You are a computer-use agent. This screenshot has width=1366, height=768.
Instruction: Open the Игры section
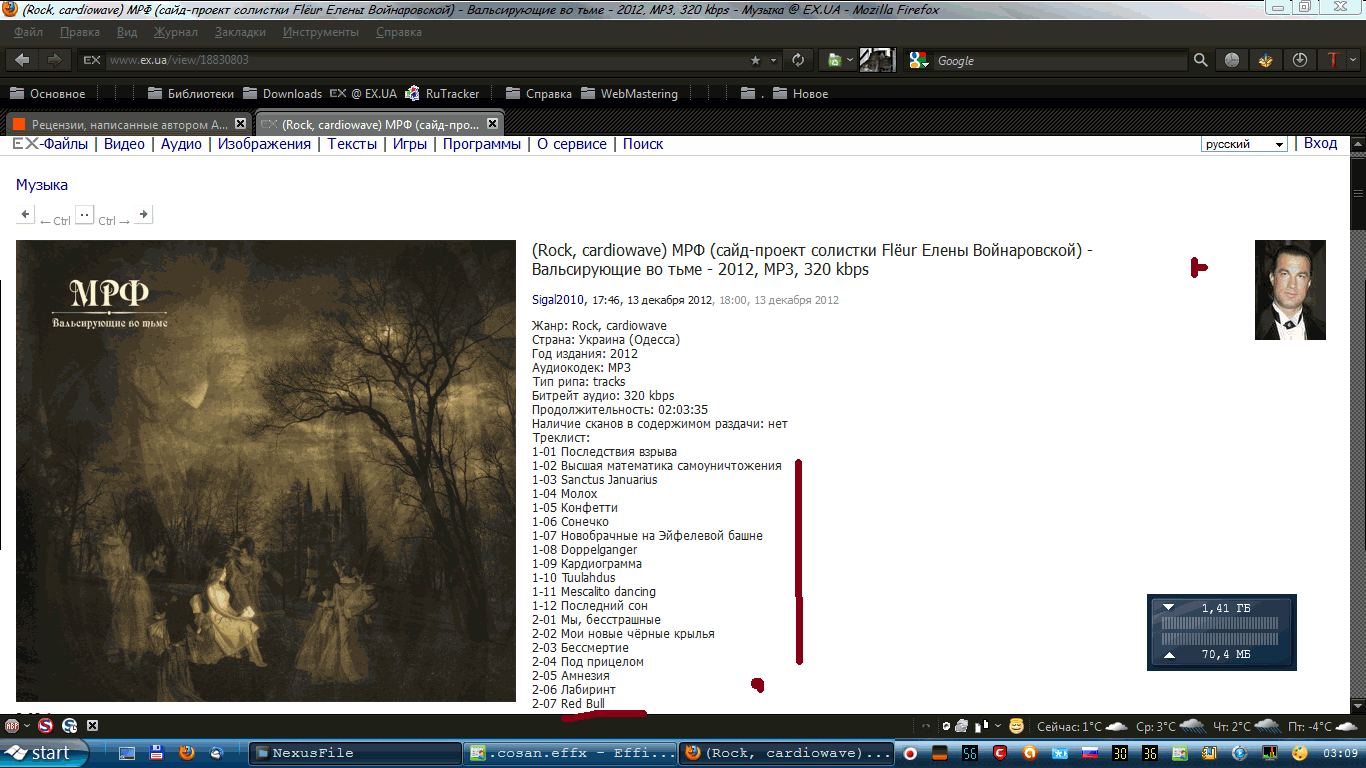pyautogui.click(x=410, y=144)
